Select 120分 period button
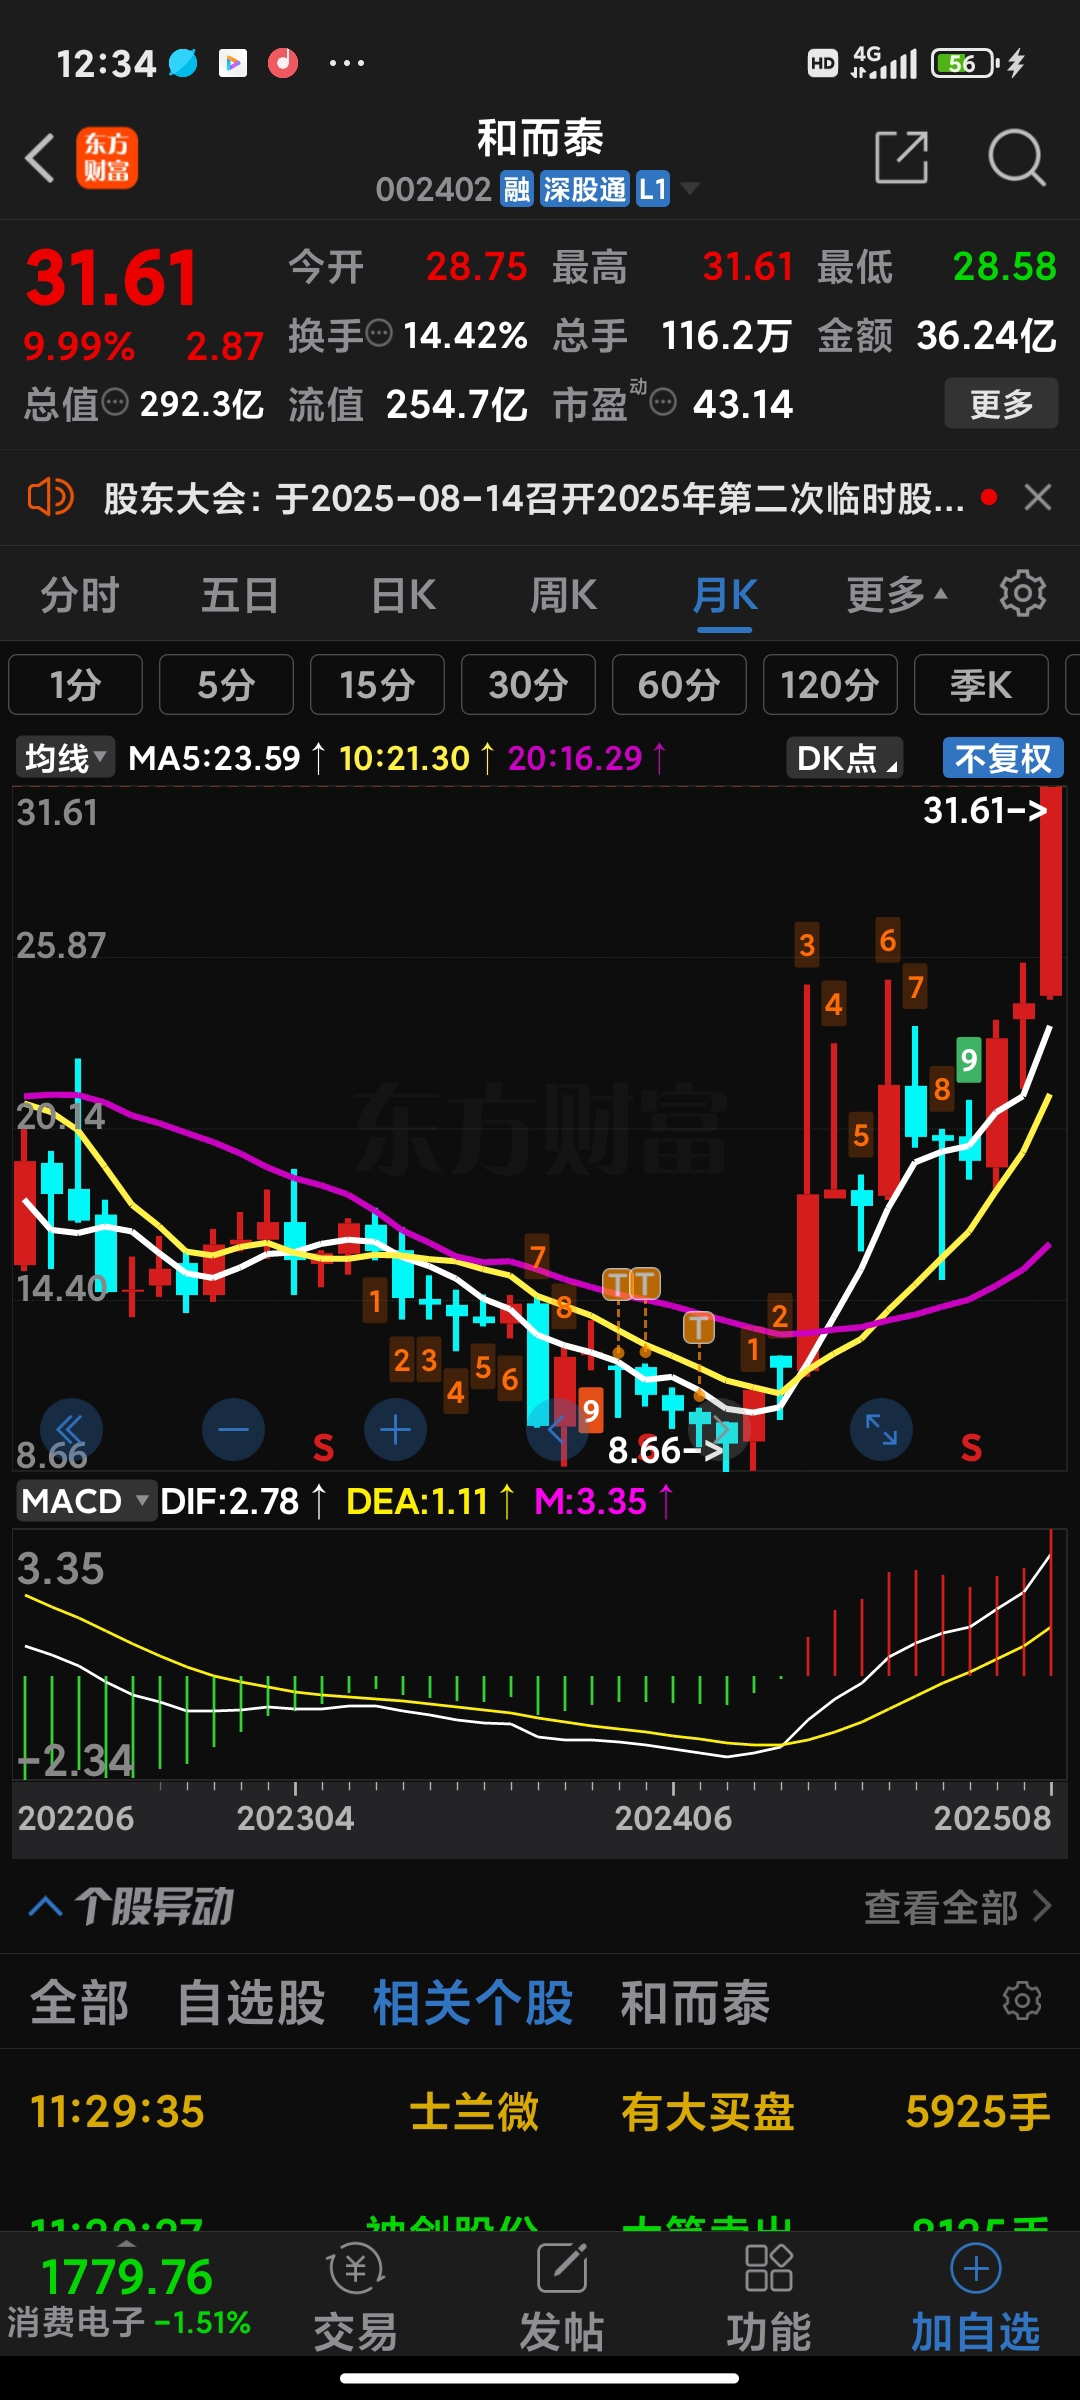 tap(830, 685)
